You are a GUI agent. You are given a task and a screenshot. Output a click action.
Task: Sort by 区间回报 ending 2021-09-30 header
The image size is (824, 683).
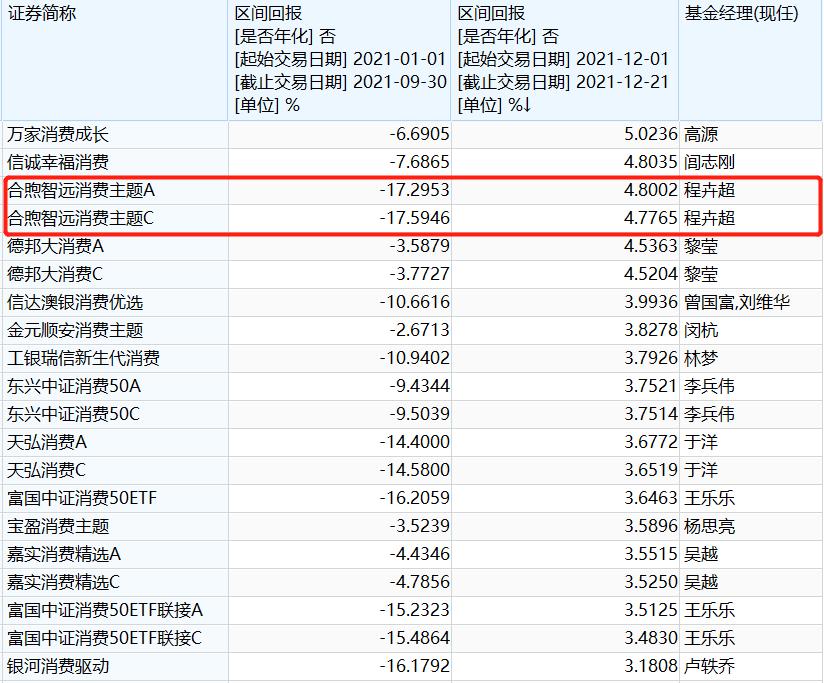pyautogui.click(x=340, y=59)
